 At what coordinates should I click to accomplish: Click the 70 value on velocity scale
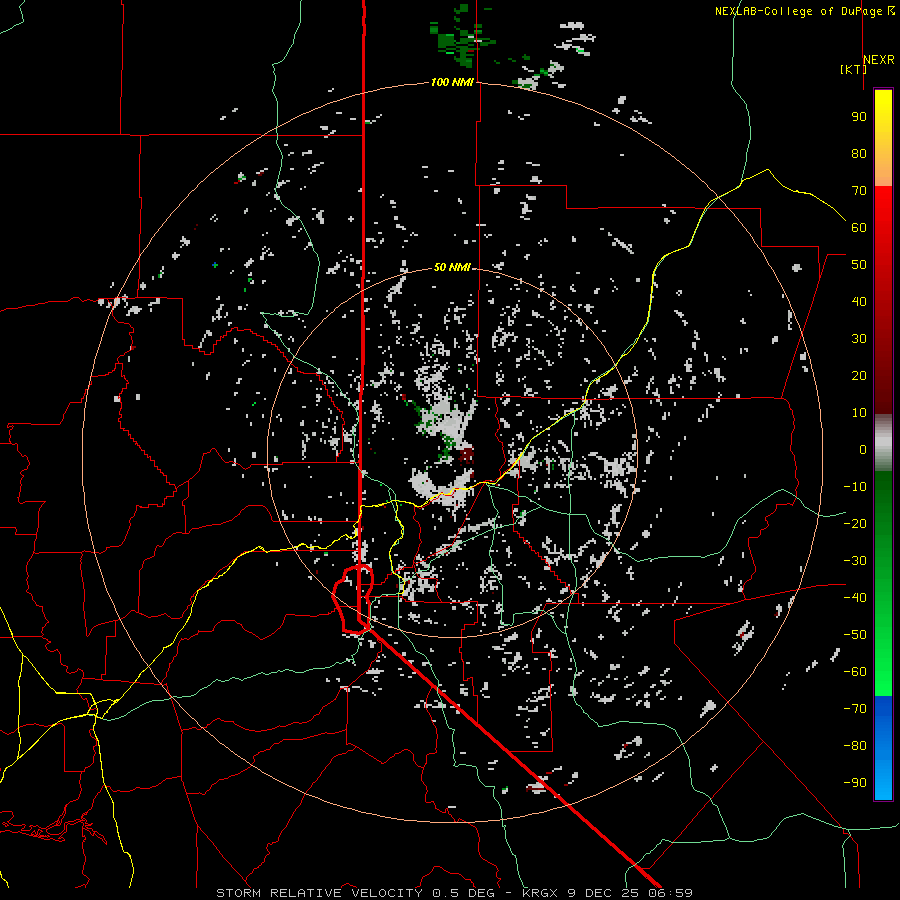(859, 191)
